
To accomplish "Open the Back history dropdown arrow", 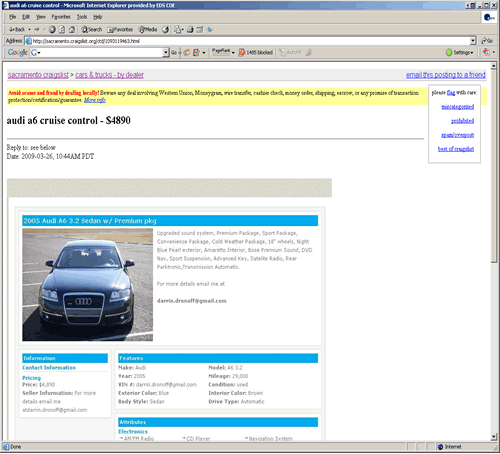I will click(x=29, y=30).
